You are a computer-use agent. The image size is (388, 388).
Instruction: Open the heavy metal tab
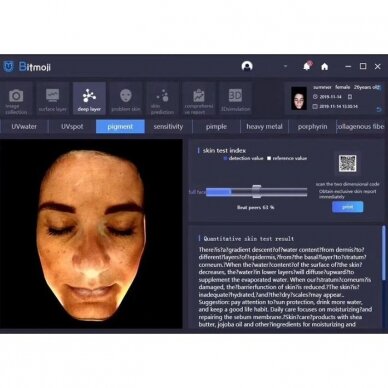[x=264, y=127]
